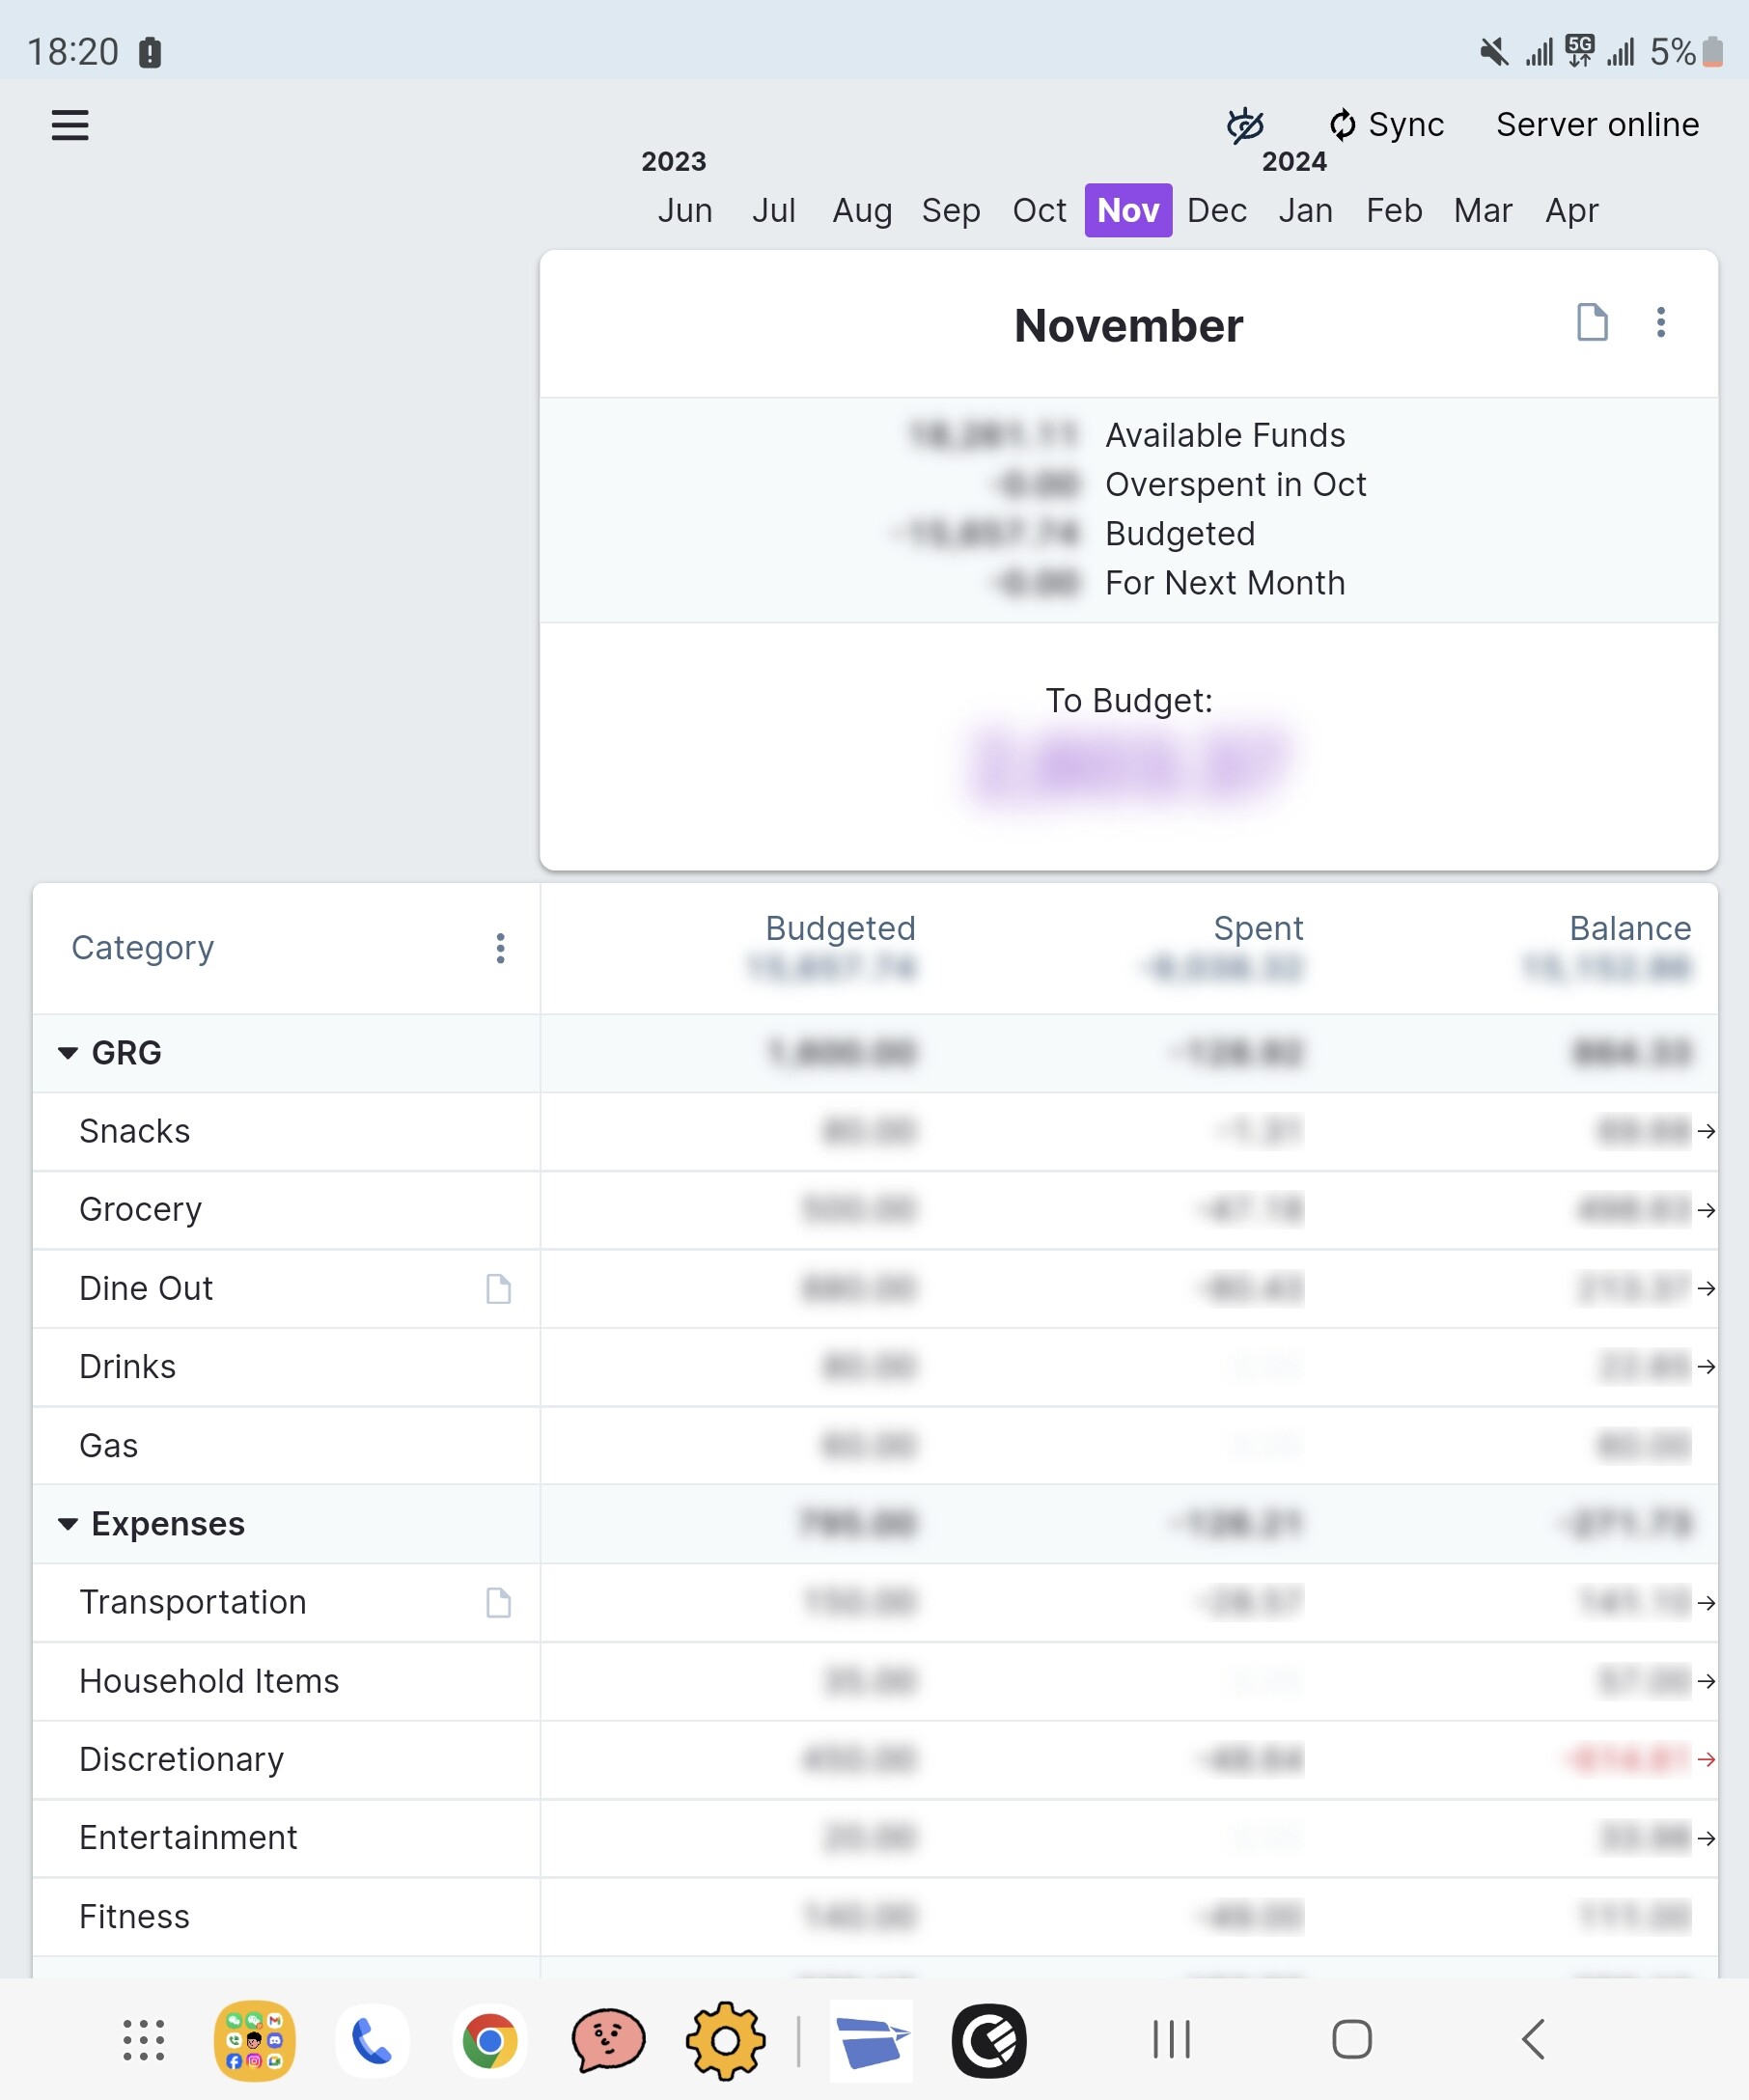Collapse the GRG category group

click(68, 1053)
